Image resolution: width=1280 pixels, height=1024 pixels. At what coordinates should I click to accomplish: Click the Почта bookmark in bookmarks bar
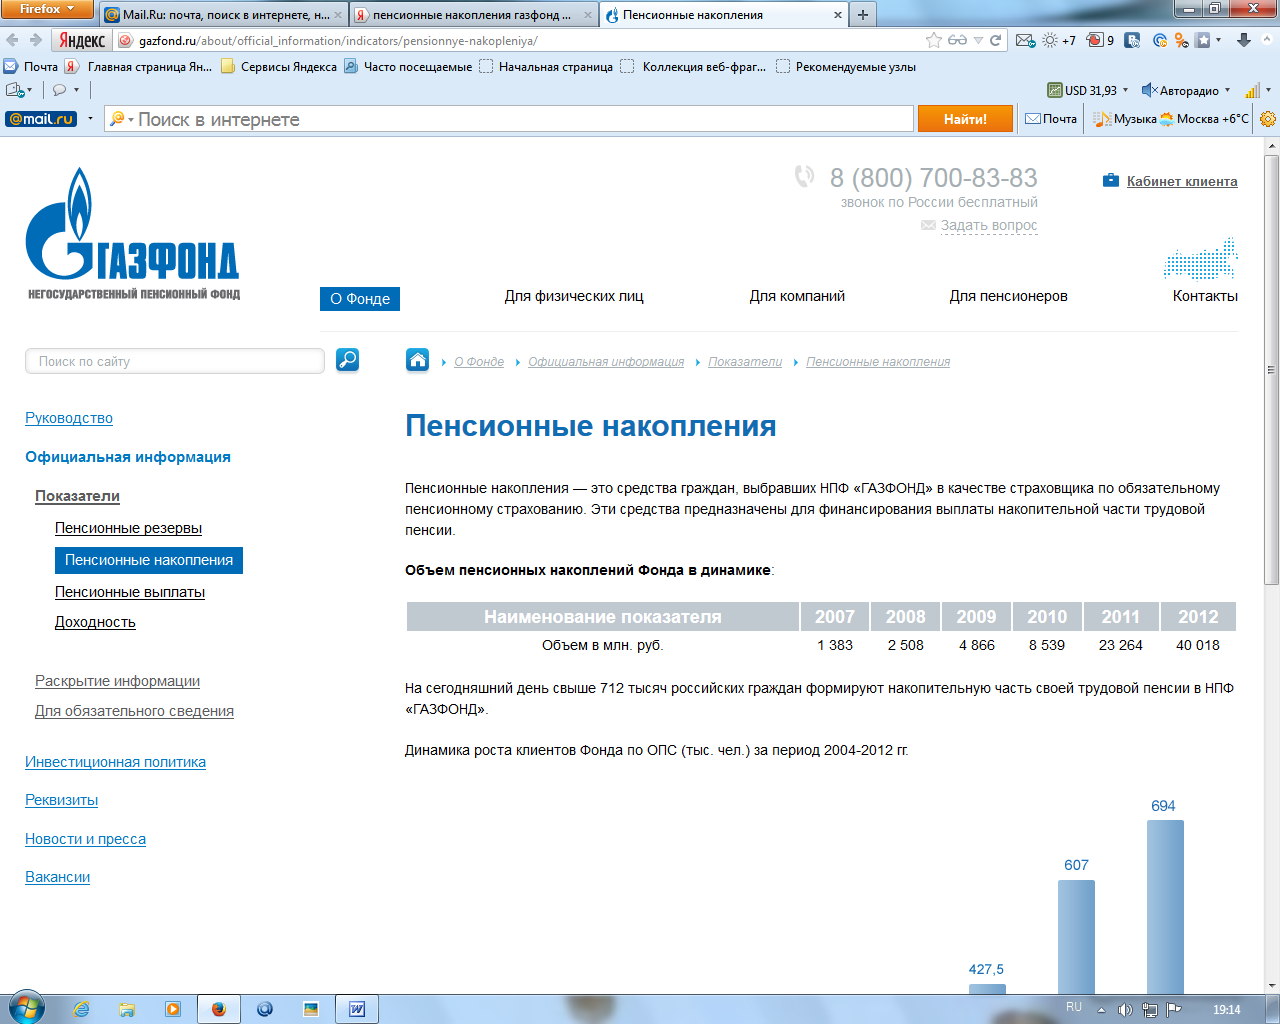(x=31, y=67)
